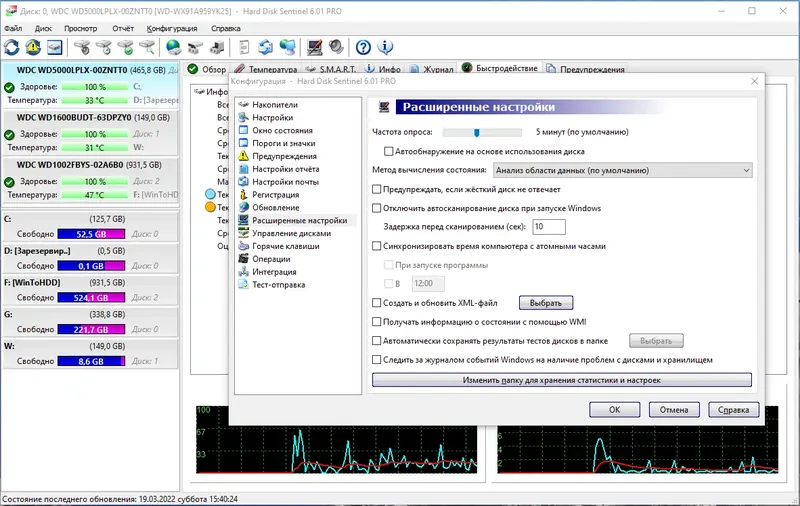Enable Синхронизировать время компьютера с атомными часами
800x506 pixels.
pos(377,246)
